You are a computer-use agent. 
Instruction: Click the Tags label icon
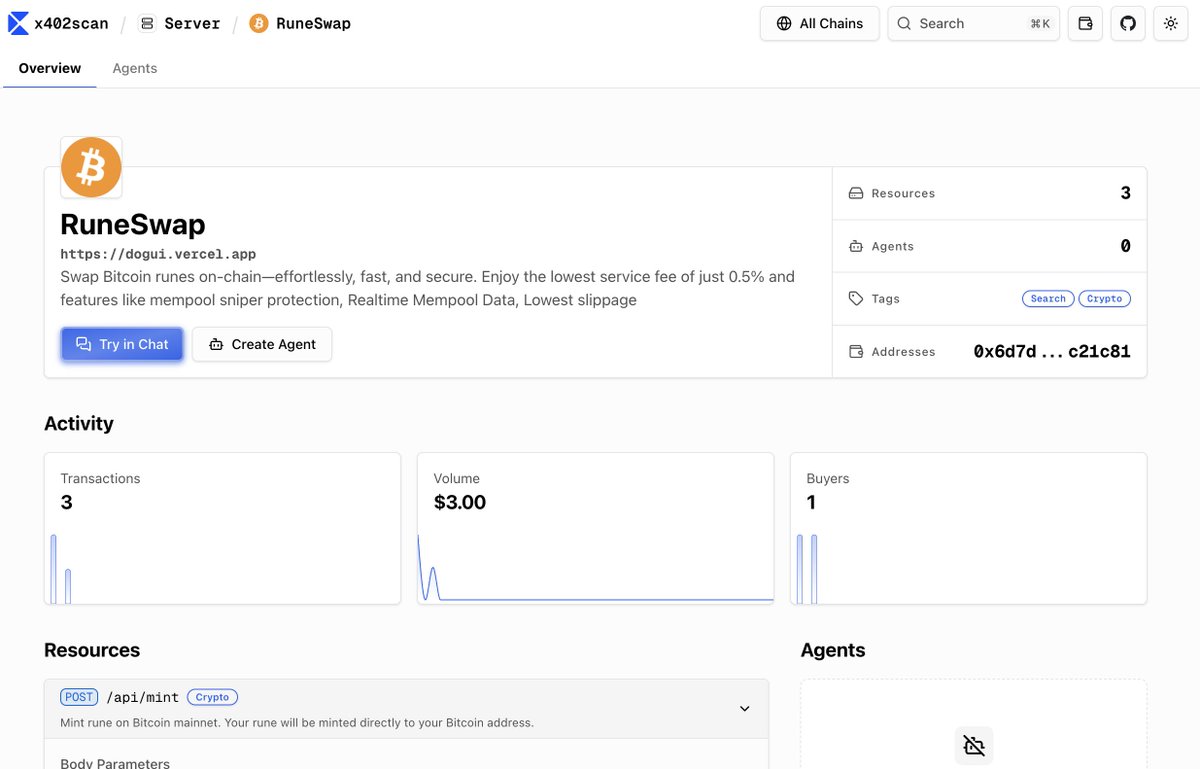tap(856, 298)
